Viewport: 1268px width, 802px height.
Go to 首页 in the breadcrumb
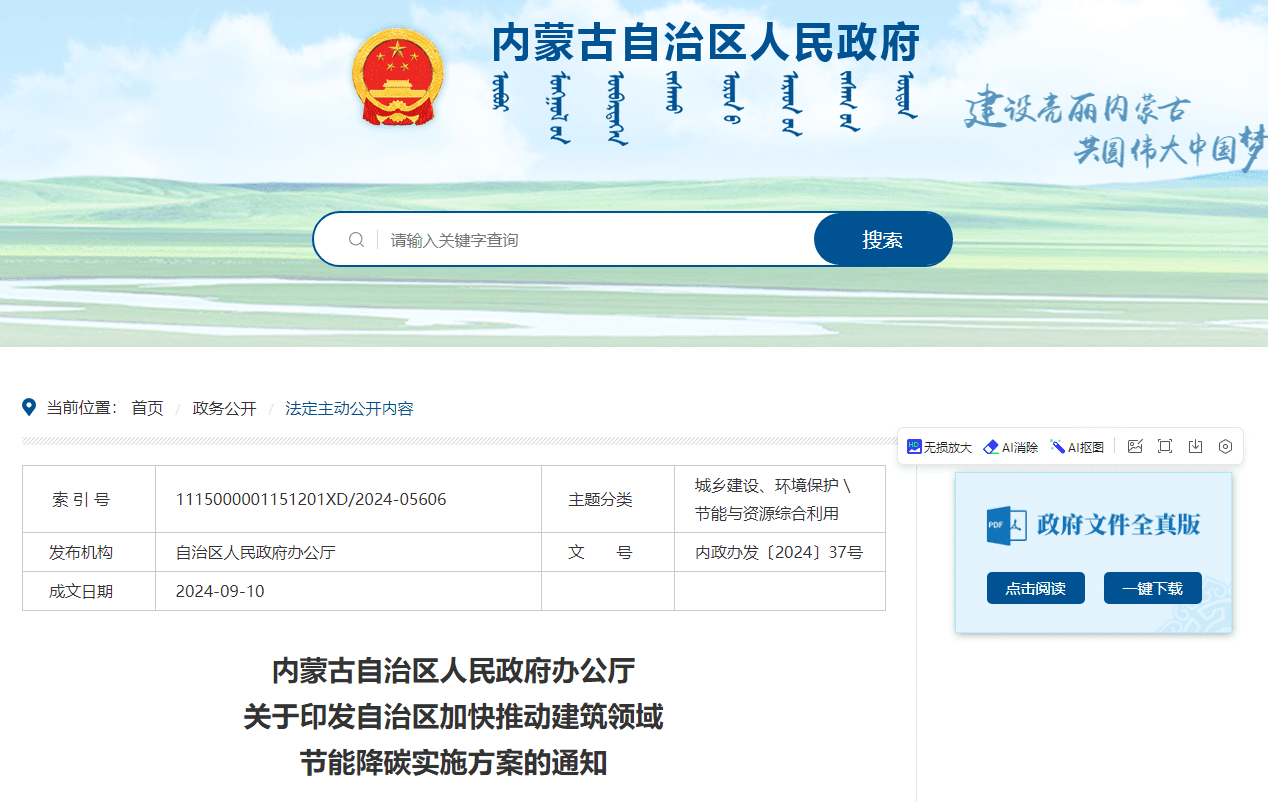tap(147, 408)
